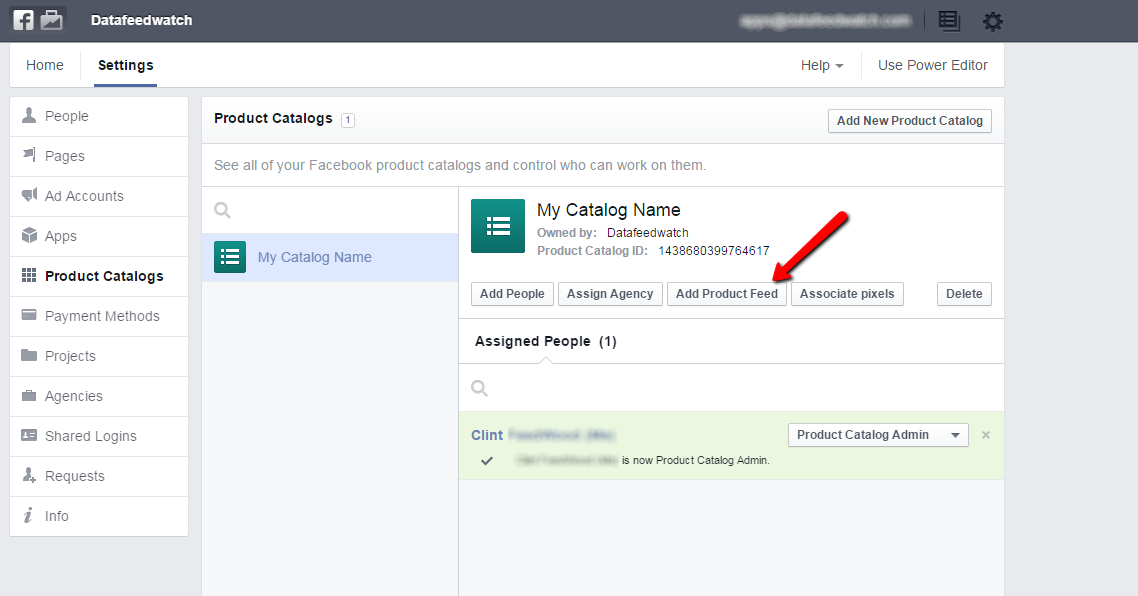Click the Use Power Editor link
The height and width of the screenshot is (596, 1138).
(933, 65)
